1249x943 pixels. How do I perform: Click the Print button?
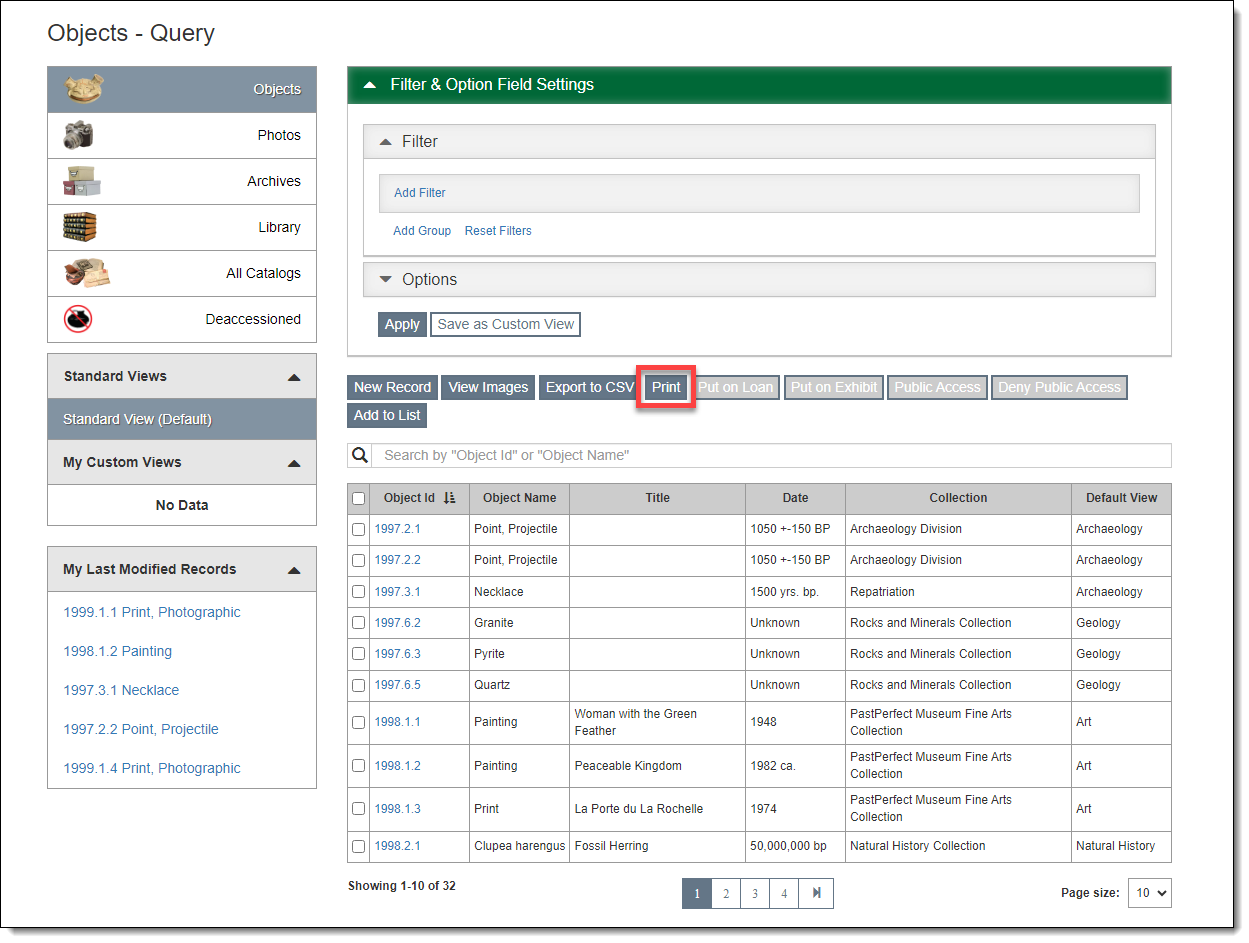click(x=666, y=387)
